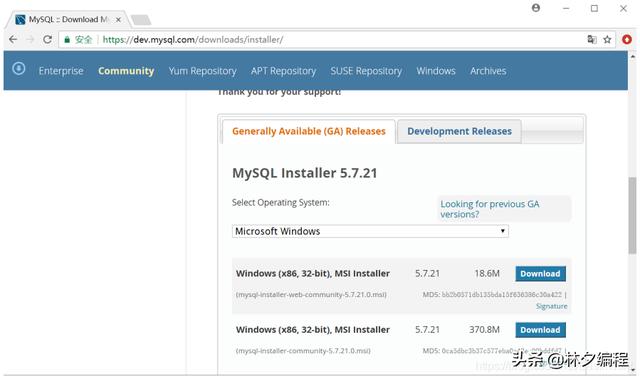Select Generally Available (GA) Releases tab
This screenshot has width=640, height=379.
coord(309,131)
